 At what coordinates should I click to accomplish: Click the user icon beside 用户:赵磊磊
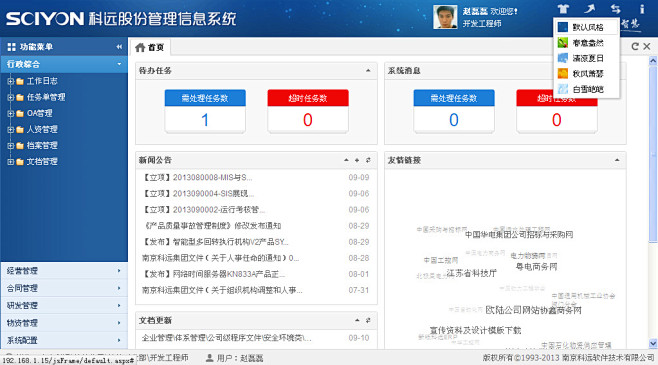click(x=209, y=358)
